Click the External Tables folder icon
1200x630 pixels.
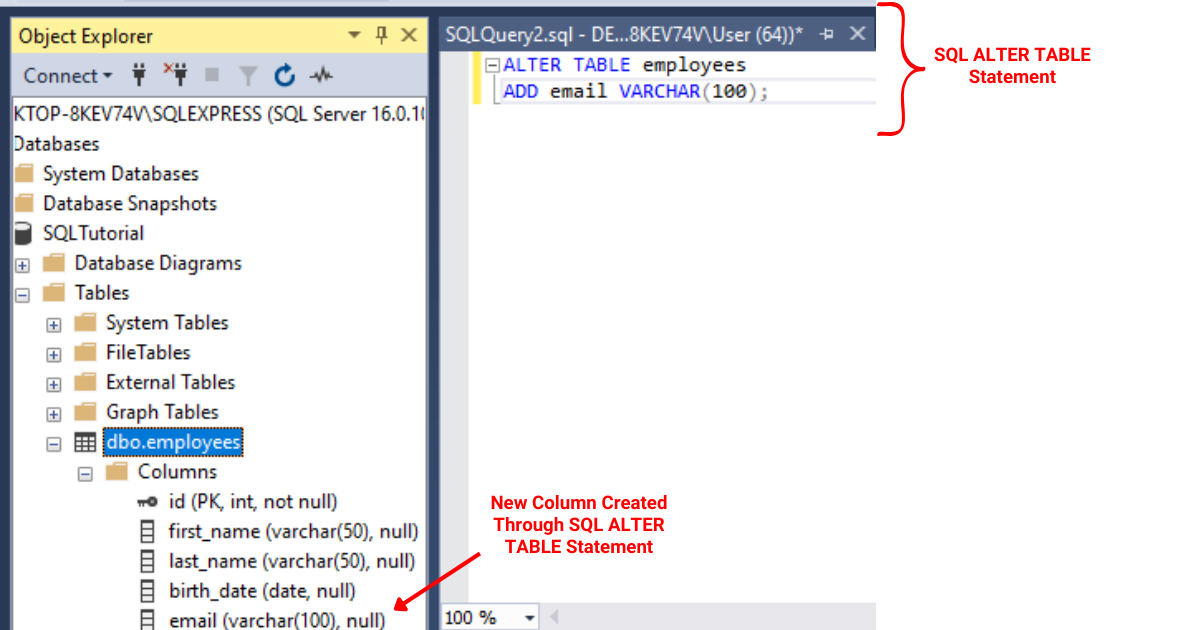[x=86, y=382]
